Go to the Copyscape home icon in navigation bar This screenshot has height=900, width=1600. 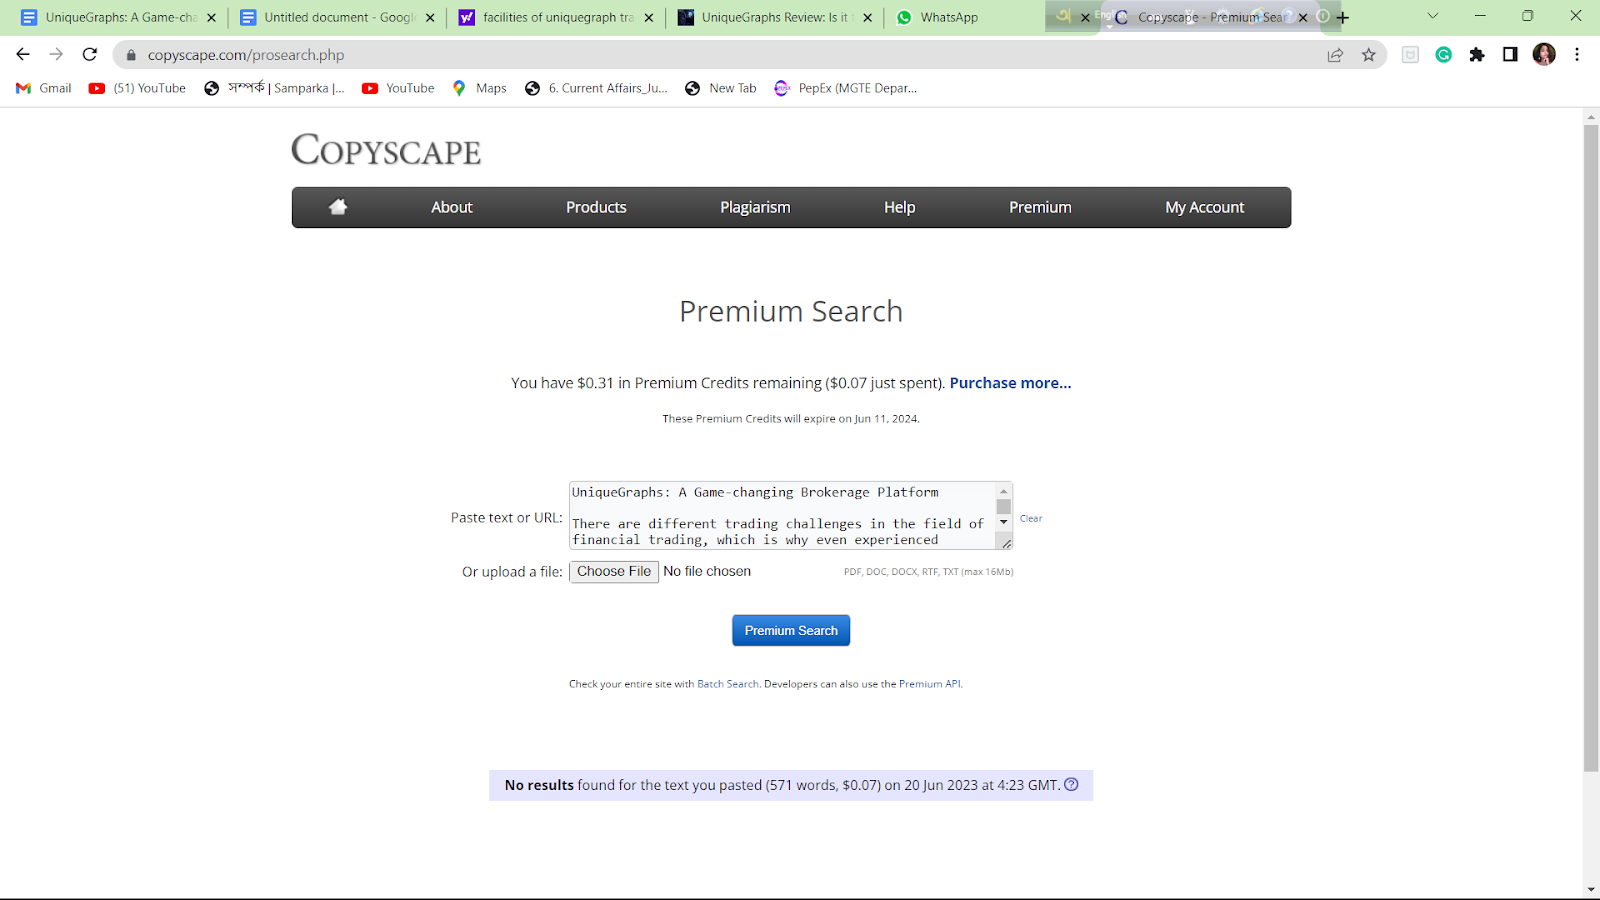pyautogui.click(x=338, y=207)
